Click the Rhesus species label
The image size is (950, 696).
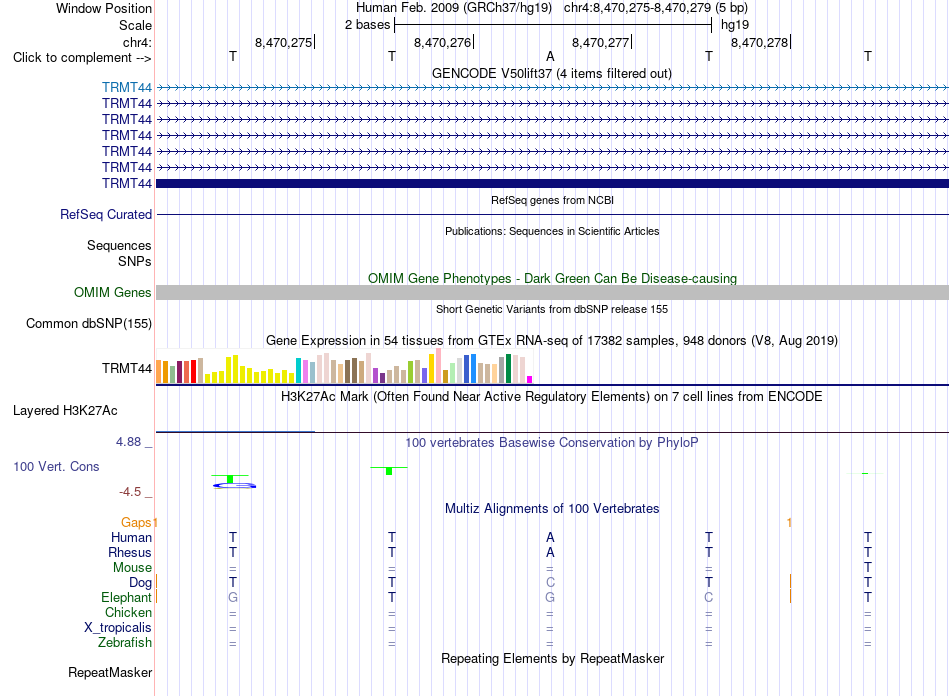coord(130,552)
